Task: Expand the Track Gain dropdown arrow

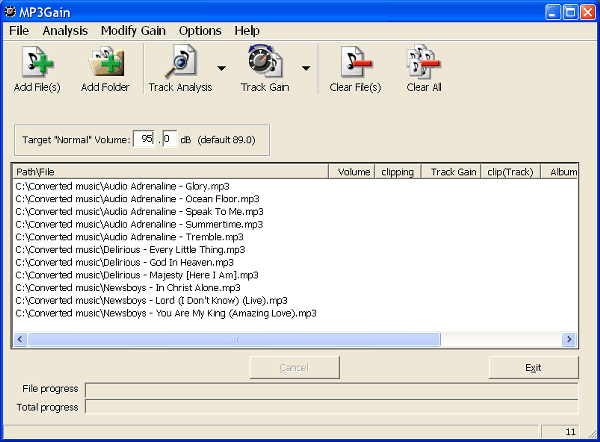Action: (x=306, y=69)
